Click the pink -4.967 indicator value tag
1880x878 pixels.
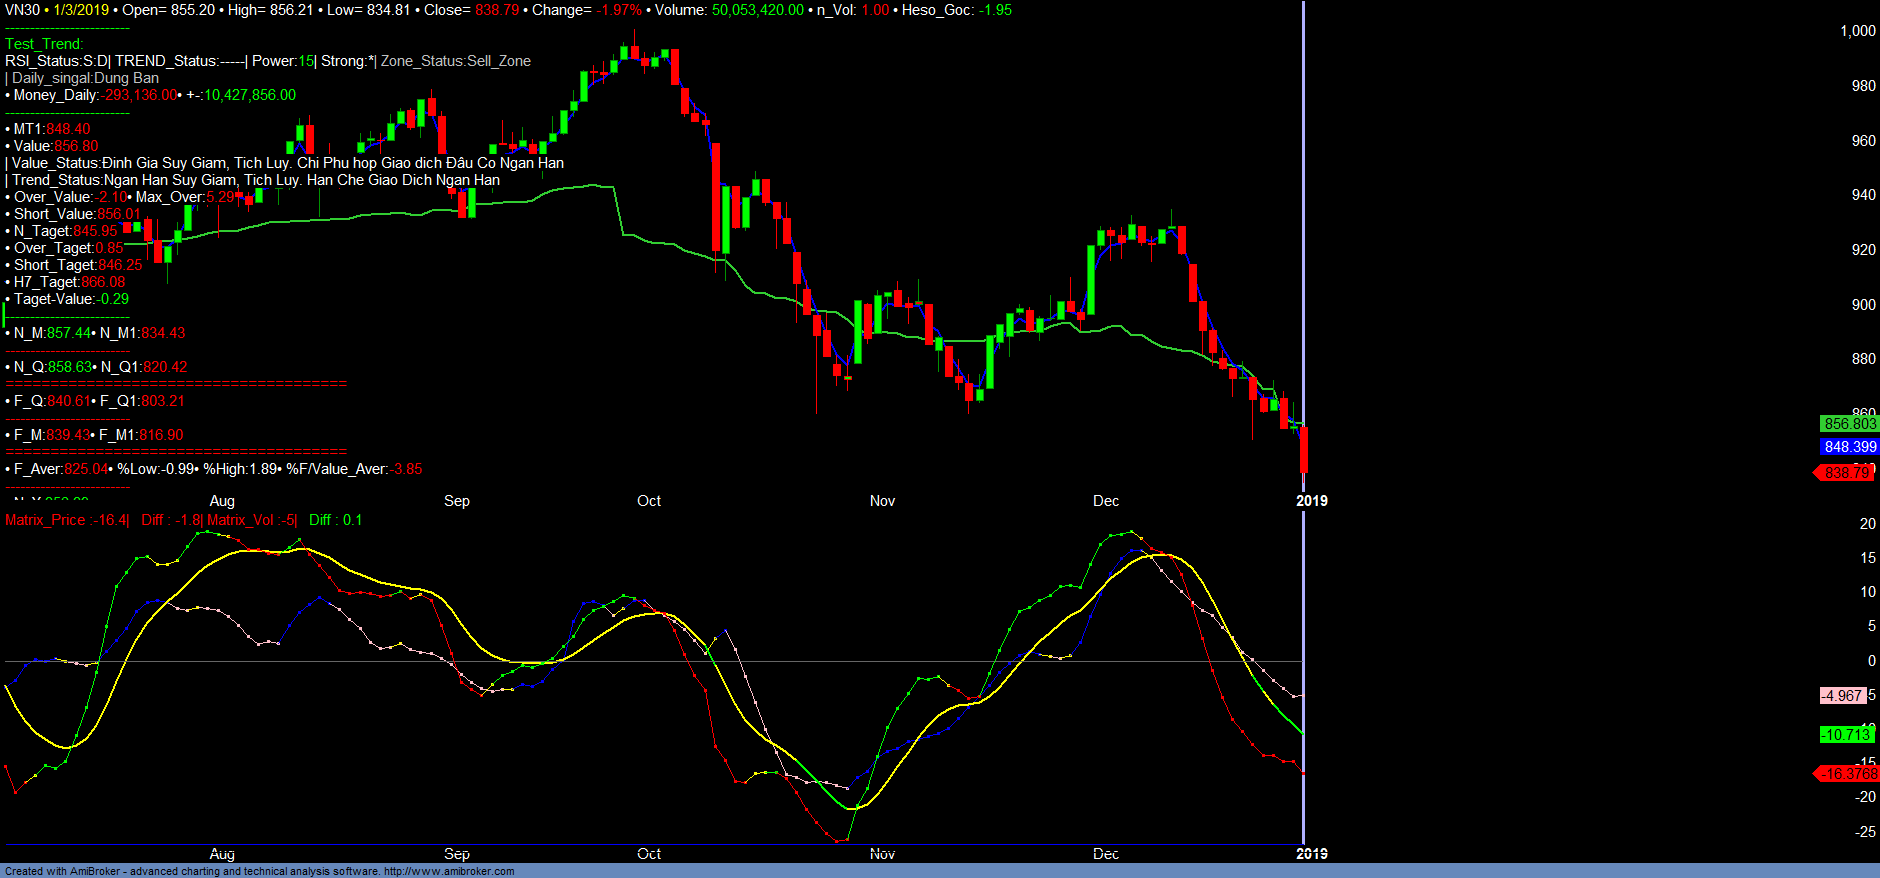pos(1842,696)
